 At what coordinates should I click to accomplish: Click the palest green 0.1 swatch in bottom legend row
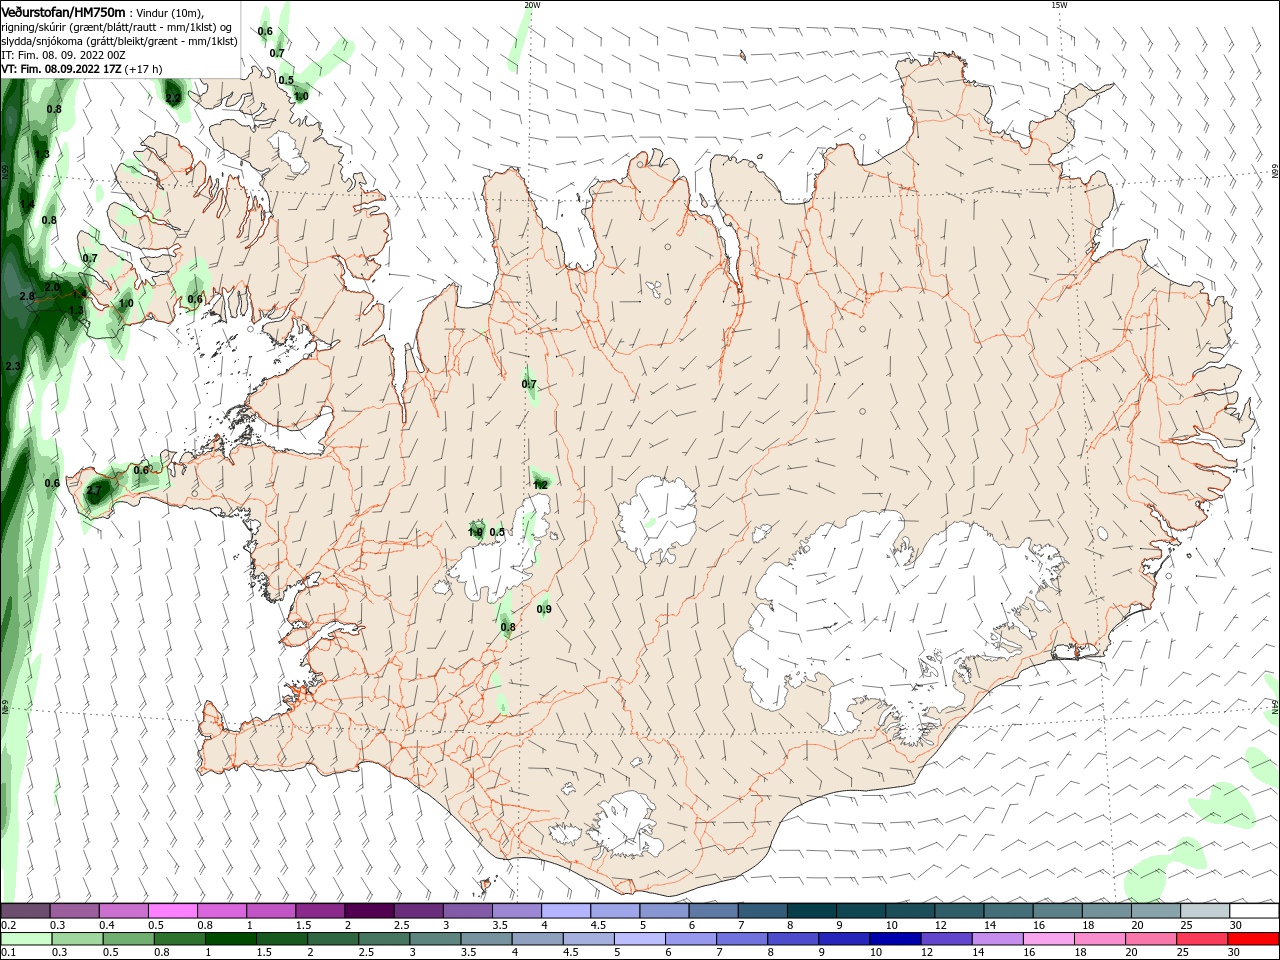[25, 939]
